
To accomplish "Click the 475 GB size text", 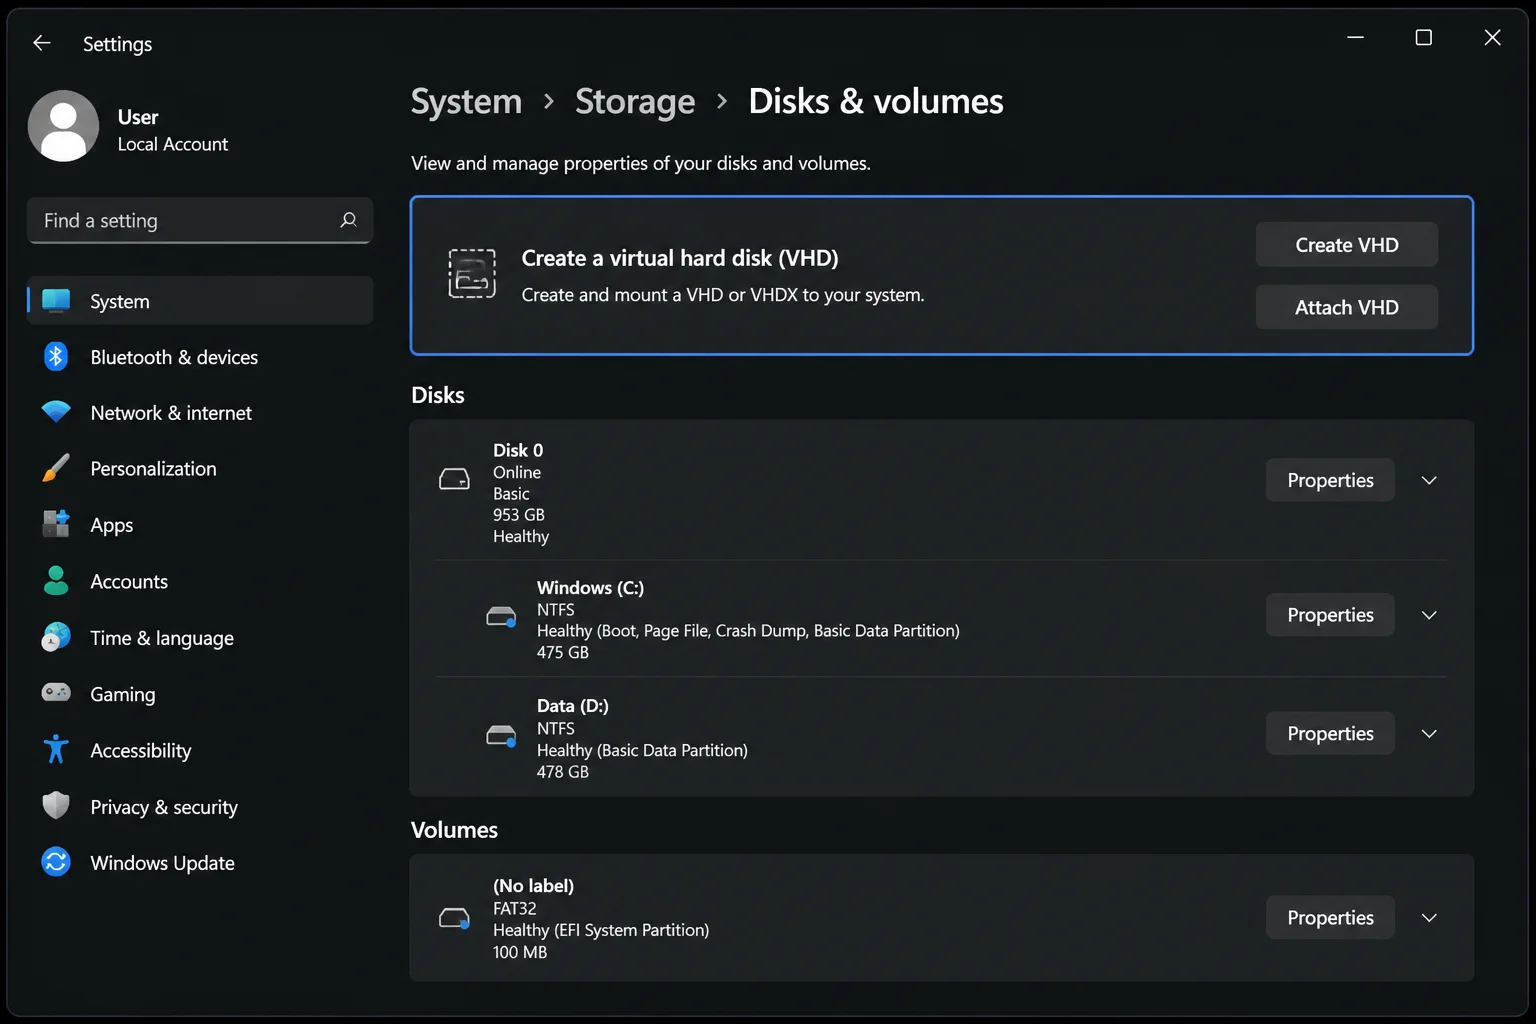I will pos(563,652).
